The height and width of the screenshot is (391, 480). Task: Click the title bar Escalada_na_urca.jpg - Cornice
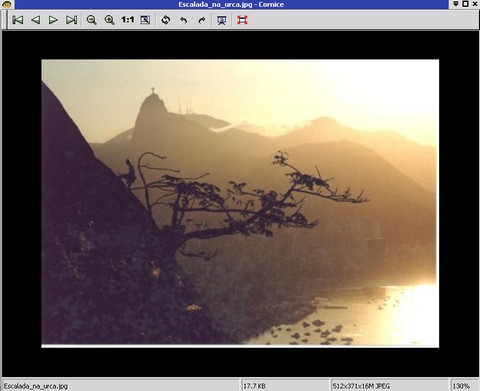[231, 4]
